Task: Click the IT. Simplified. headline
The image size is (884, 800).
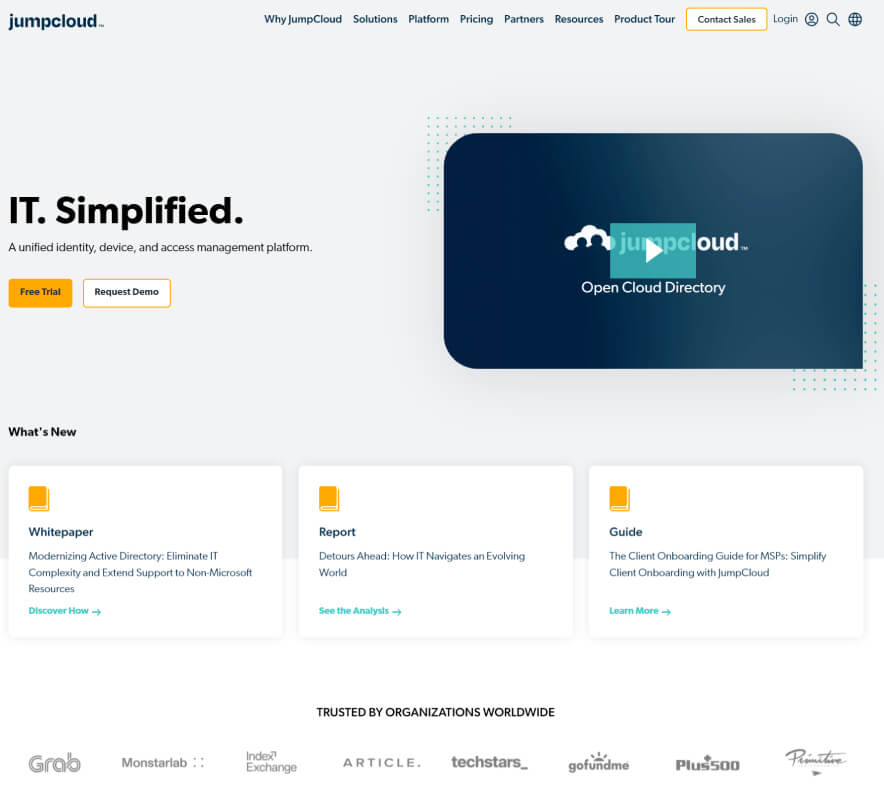Action: [126, 211]
